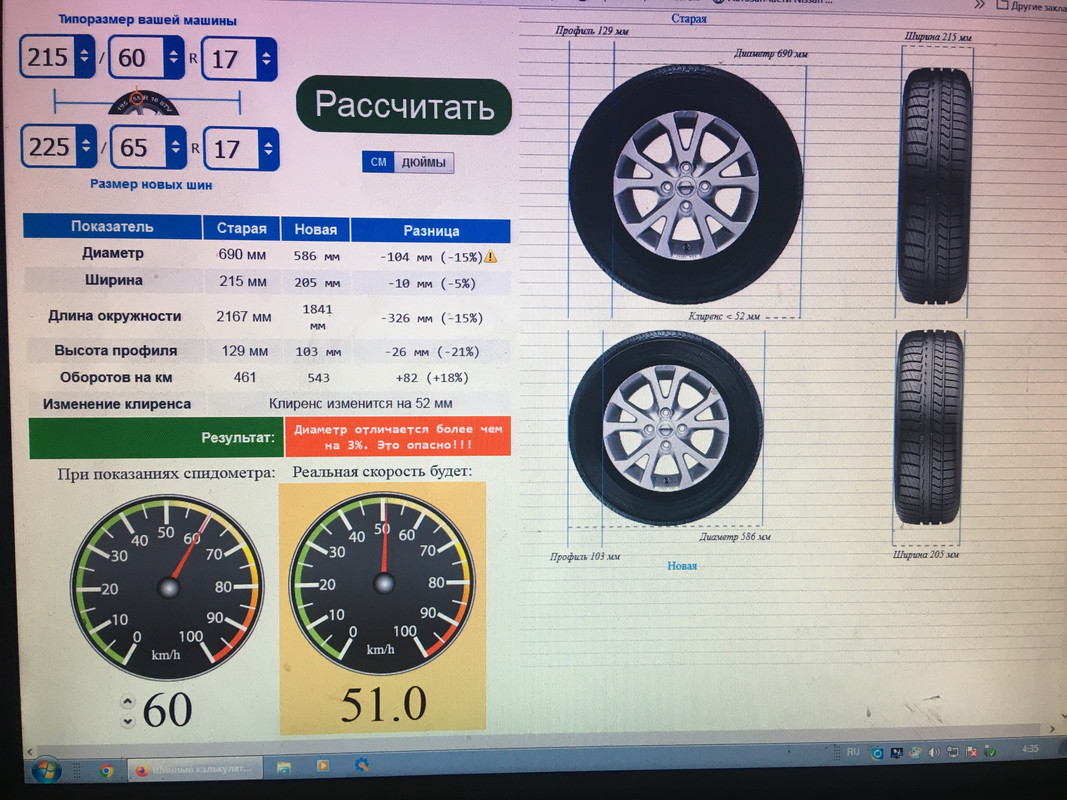Click the 2167 мм old circumference value
The image size is (1067, 800).
244,317
